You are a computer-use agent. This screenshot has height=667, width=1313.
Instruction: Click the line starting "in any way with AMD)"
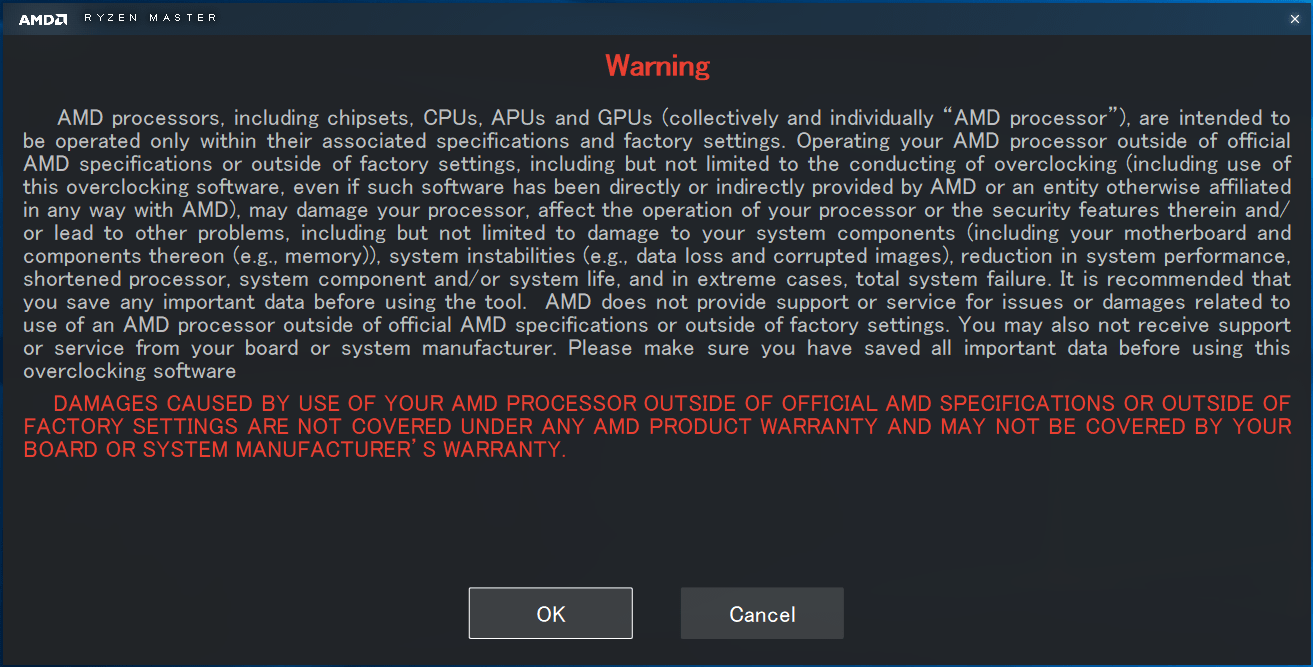(x=657, y=211)
